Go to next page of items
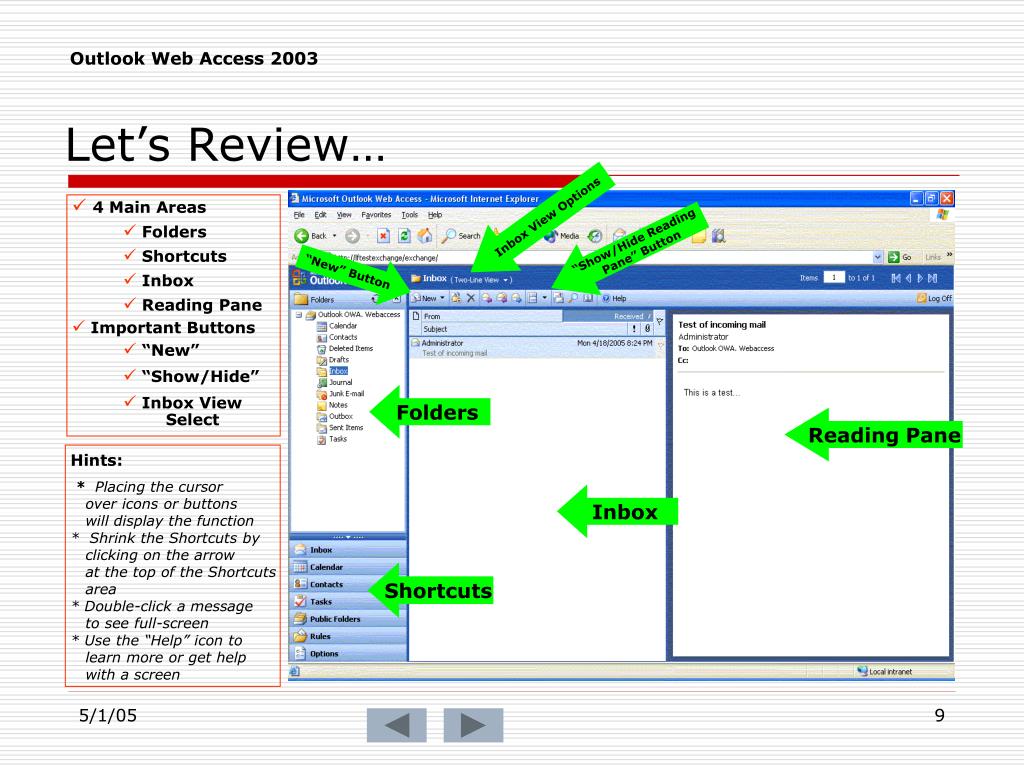This screenshot has height=768, width=1024. point(920,278)
